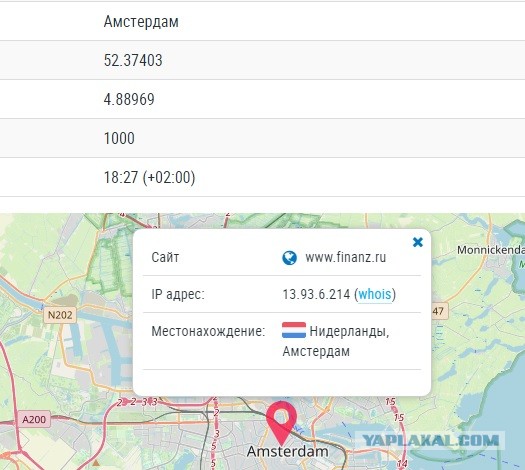Click the Нидерланды, Амстердам location text
The image size is (525, 470).
pyautogui.click(x=335, y=341)
